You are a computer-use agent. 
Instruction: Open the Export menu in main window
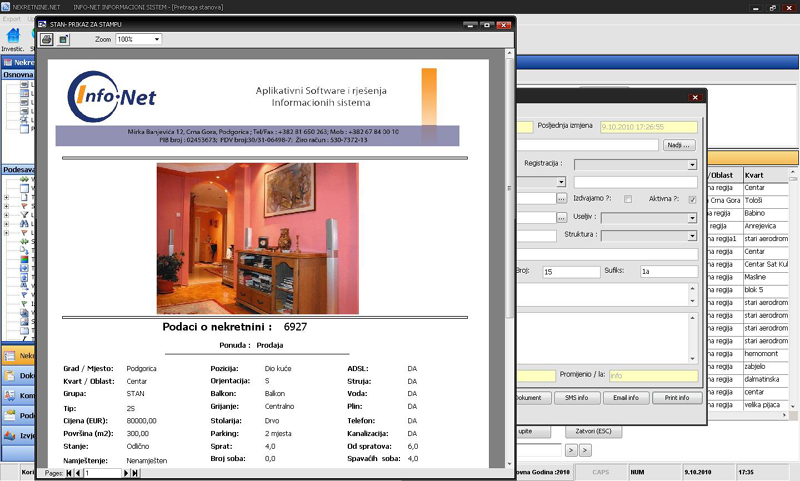point(11,19)
